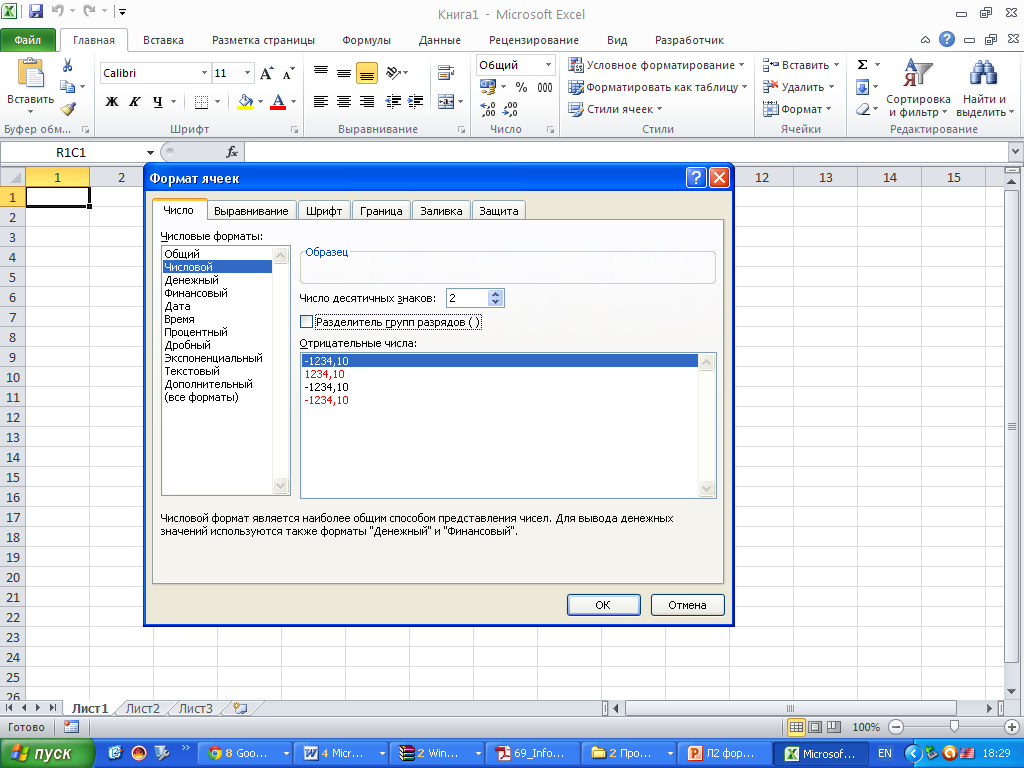
Task: Click the Borders icon
Action: point(201,101)
